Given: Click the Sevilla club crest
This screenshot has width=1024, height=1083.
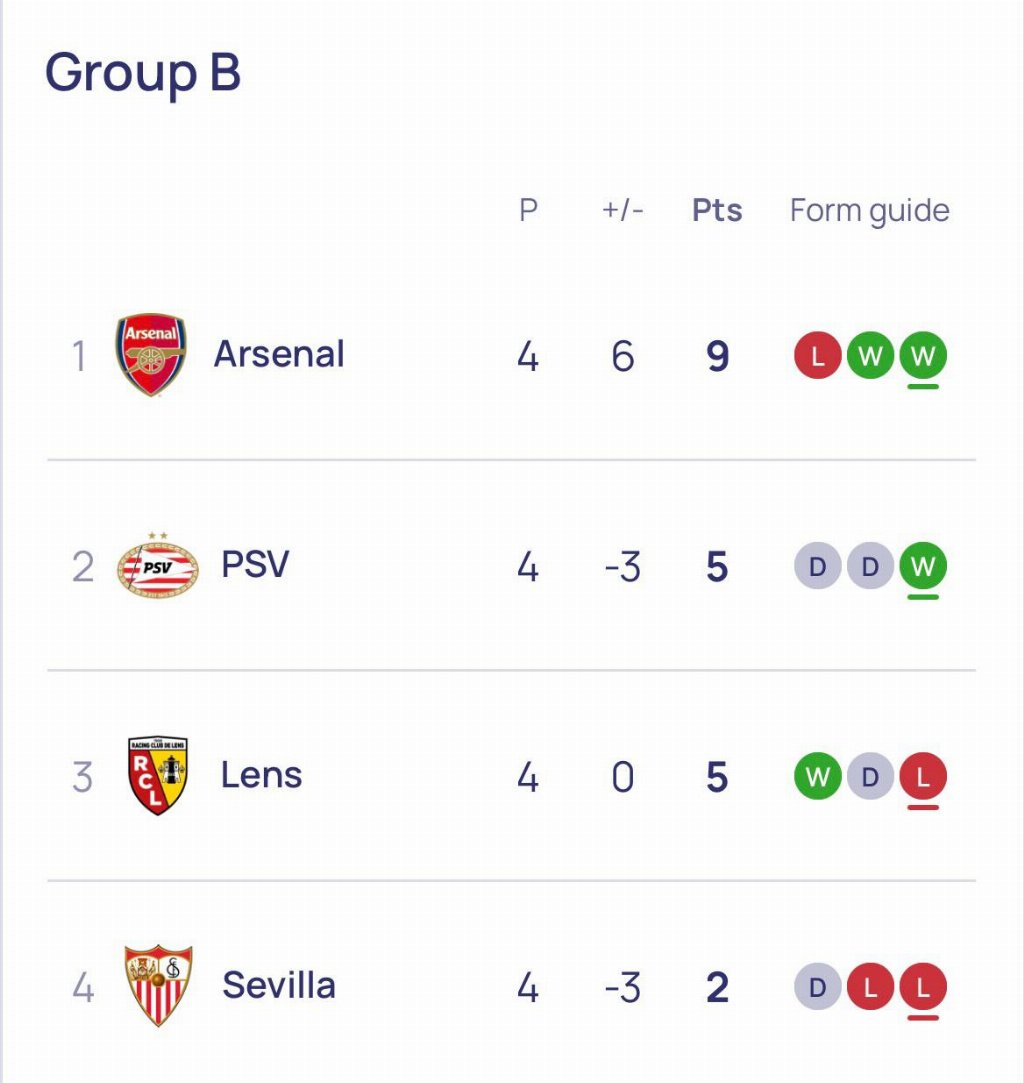Looking at the screenshot, I should [158, 986].
